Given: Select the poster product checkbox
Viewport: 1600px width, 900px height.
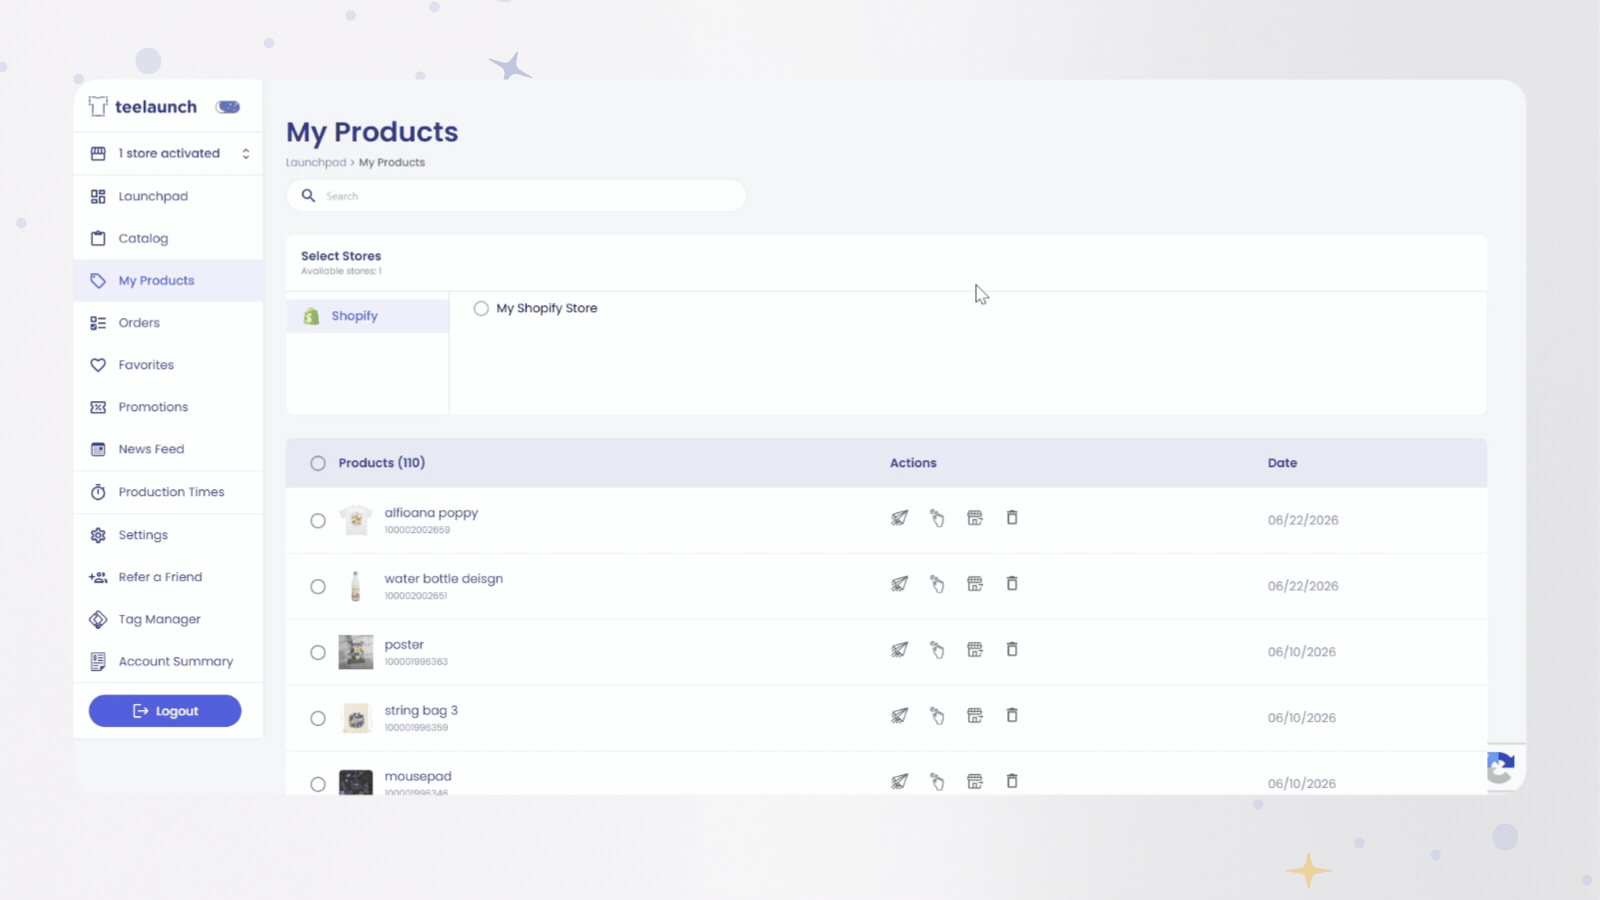Looking at the screenshot, I should click(x=318, y=653).
